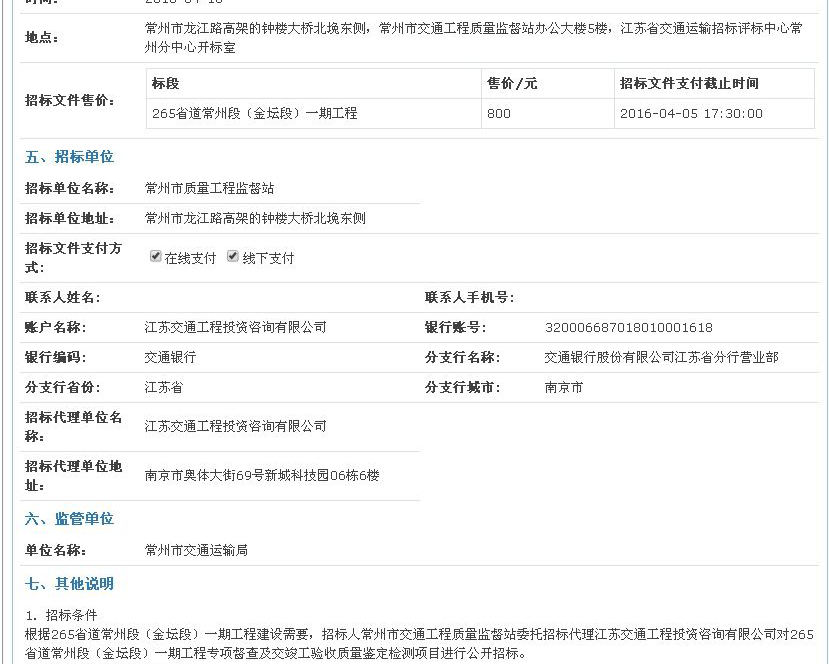Click the 南京市奥体大街69号 agency address

[262, 476]
